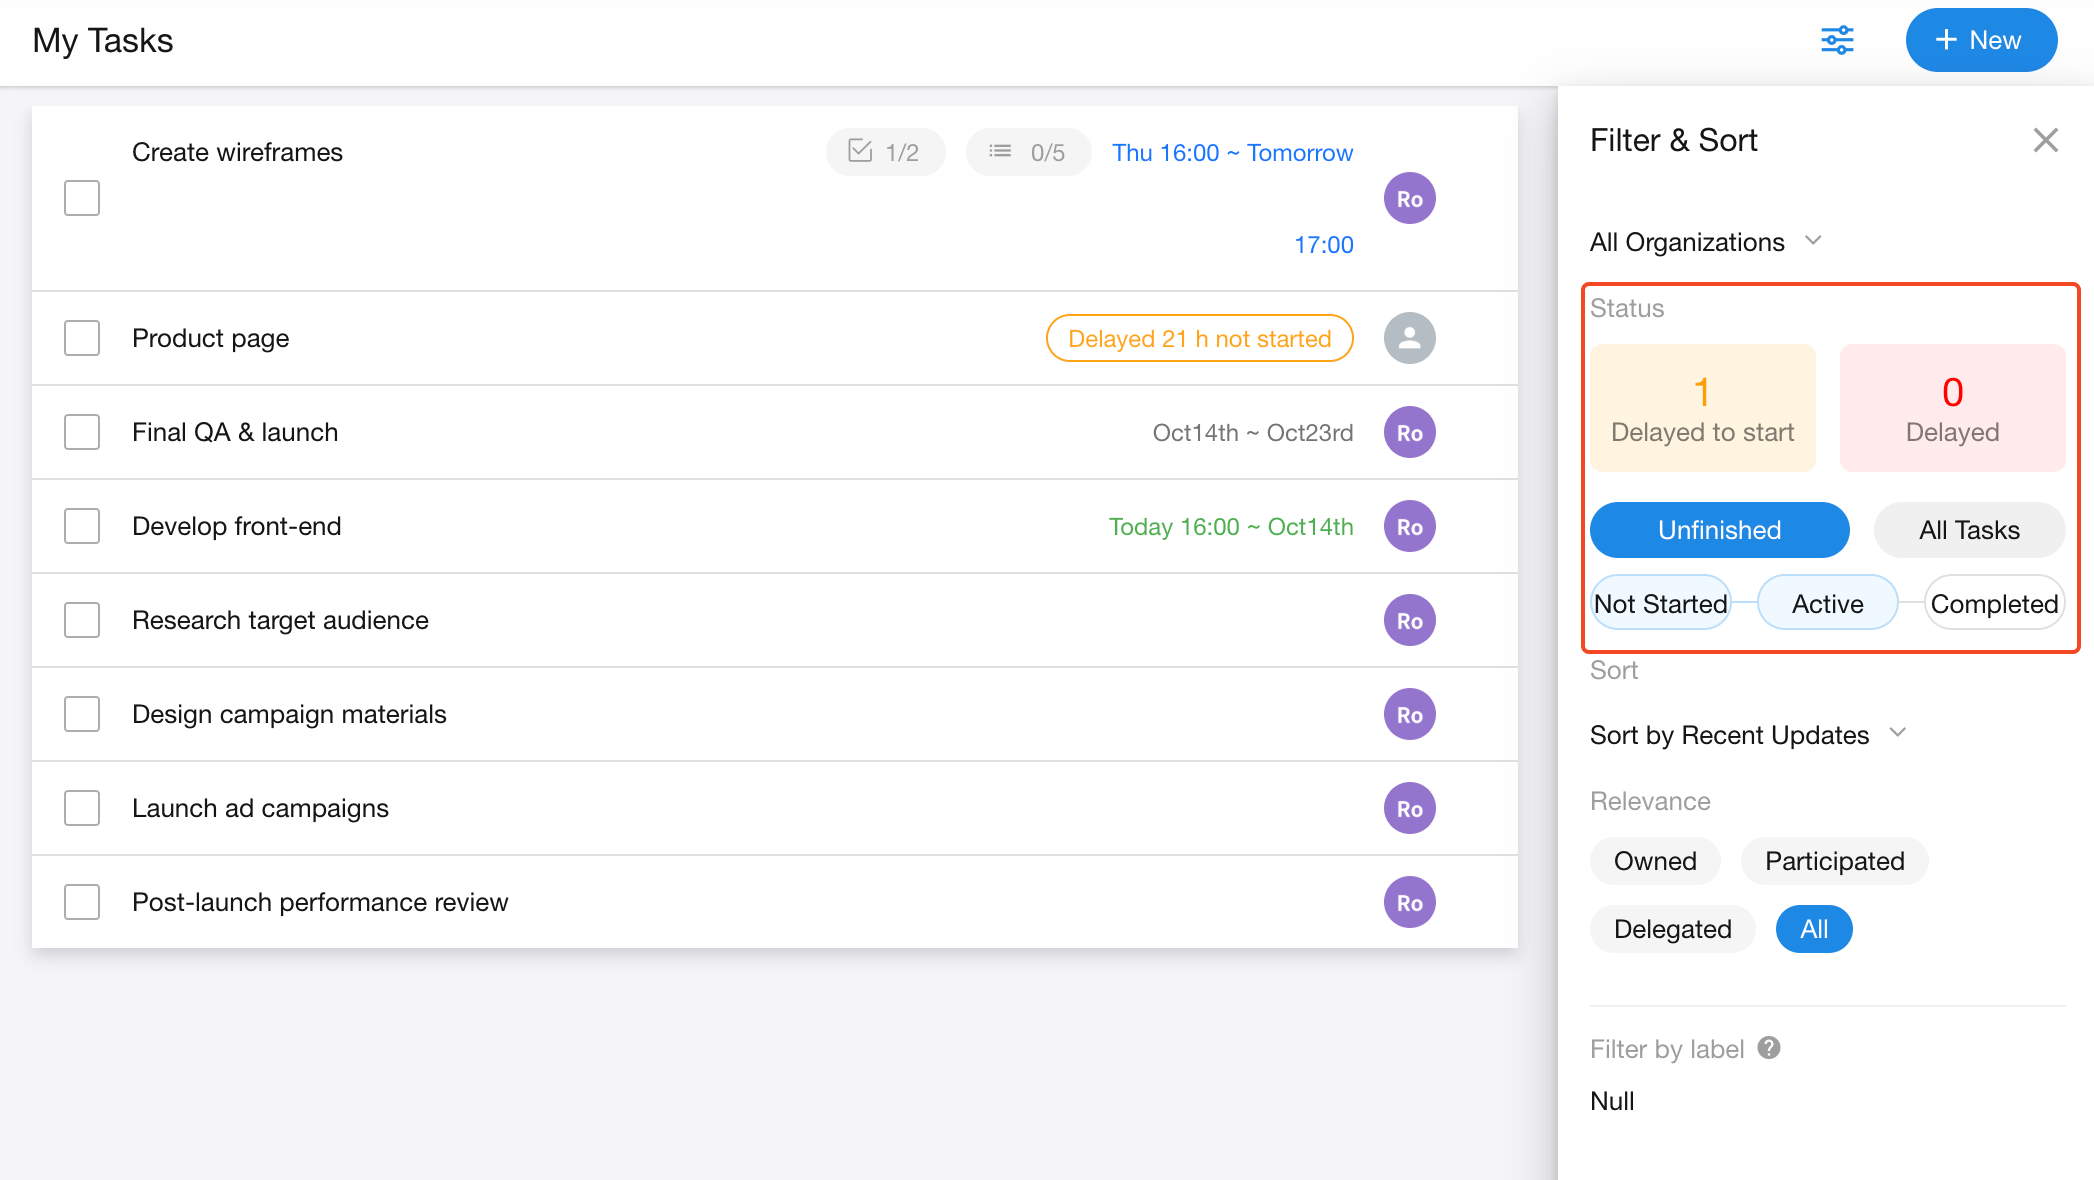Click the gray unassigned avatar on Product page
Viewport: 2094px width, 1180px height.
point(1409,338)
